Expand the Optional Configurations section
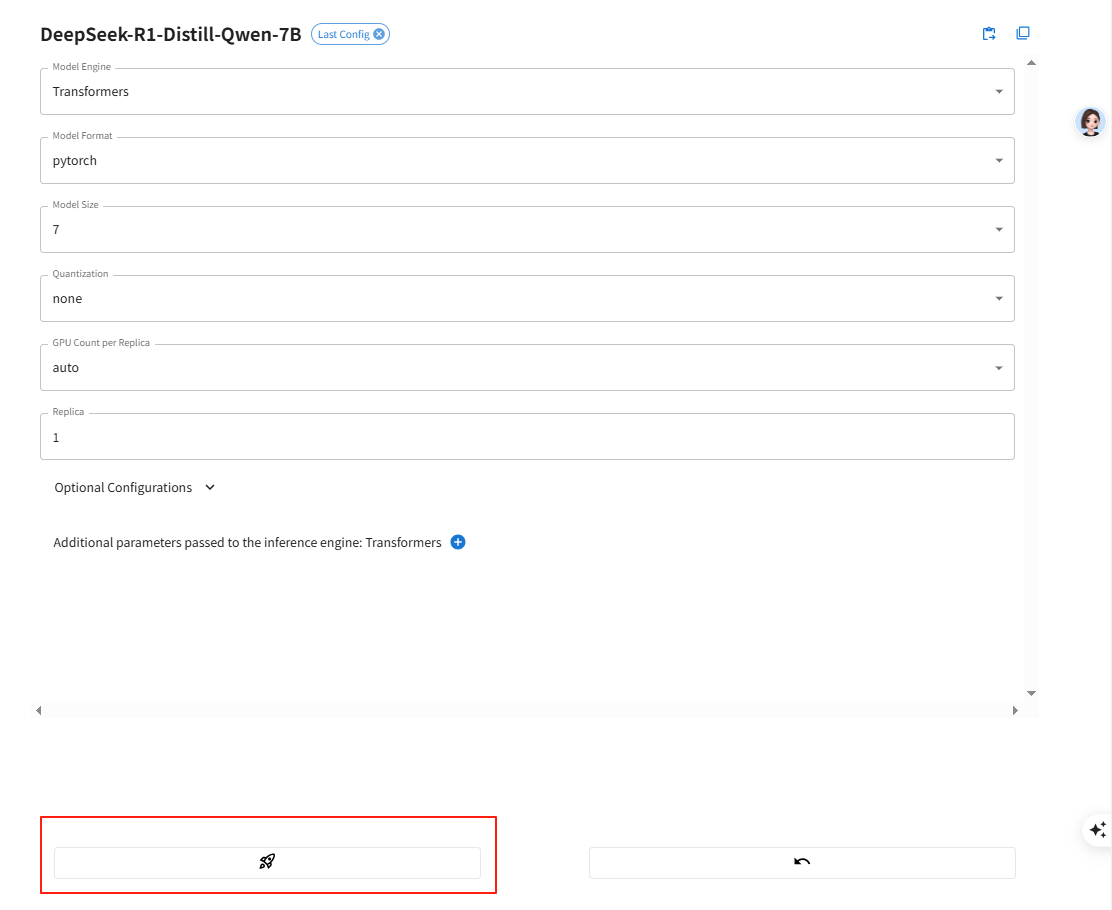1112x910 pixels. coord(135,488)
